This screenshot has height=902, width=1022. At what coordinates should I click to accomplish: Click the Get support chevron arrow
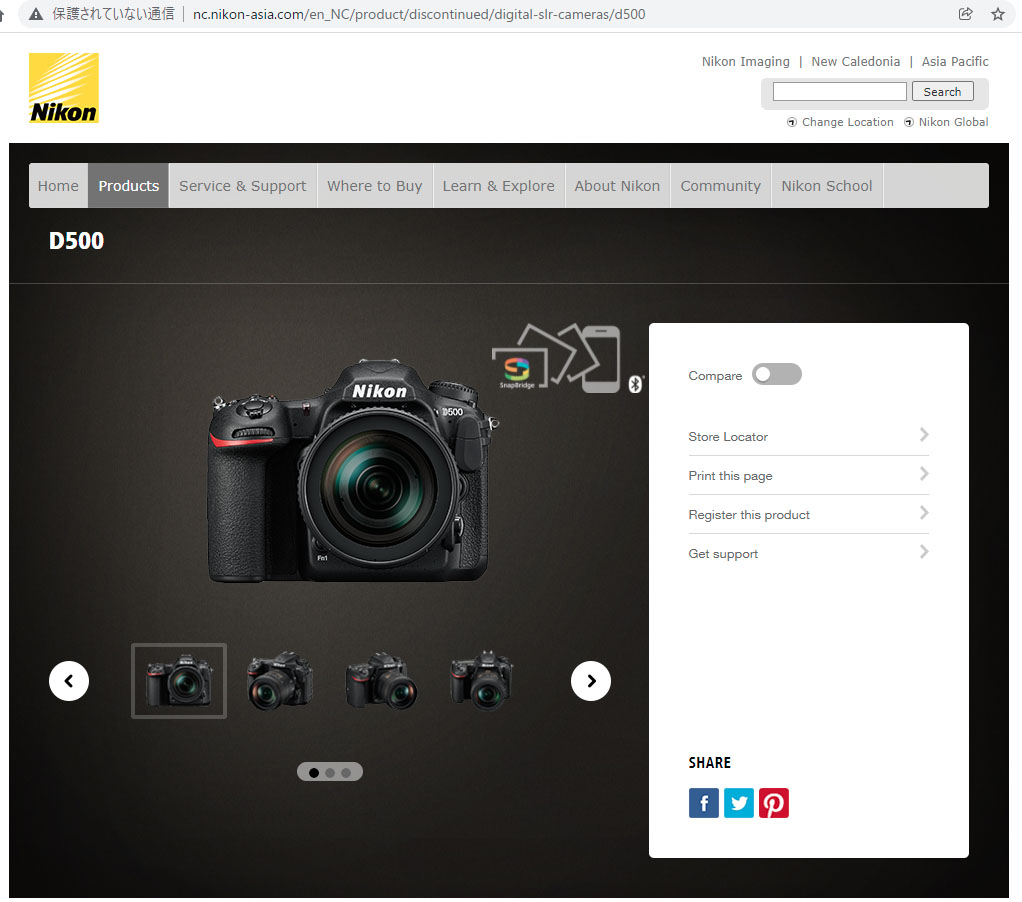(x=924, y=552)
